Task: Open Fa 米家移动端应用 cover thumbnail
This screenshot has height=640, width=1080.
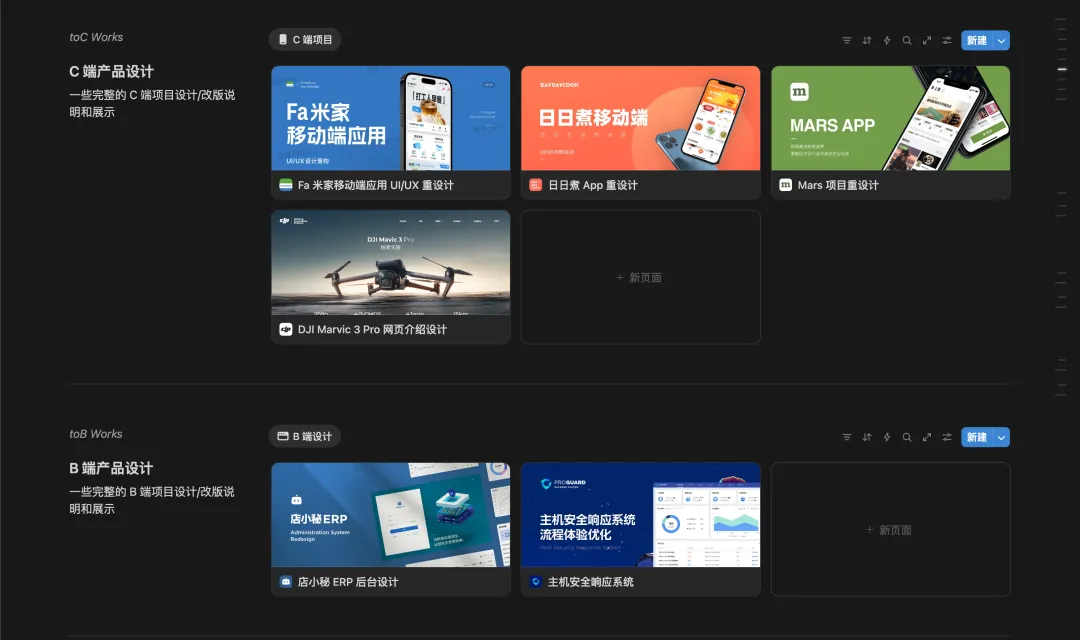Action: [391, 118]
